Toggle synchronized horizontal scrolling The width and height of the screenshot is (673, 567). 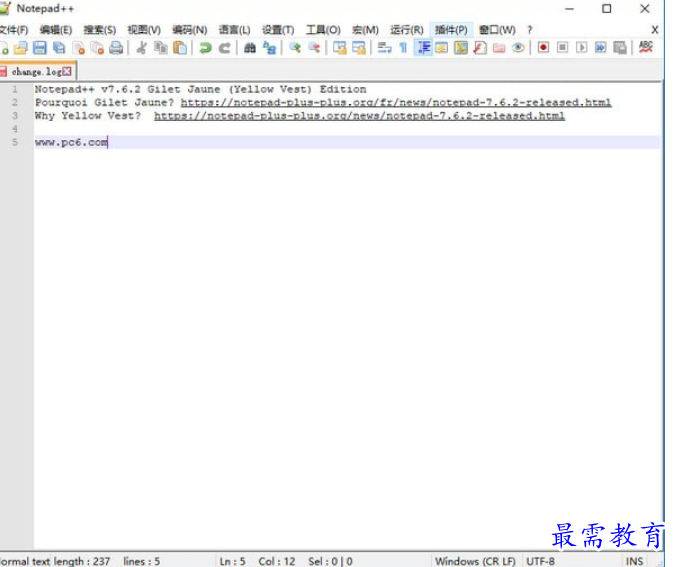(x=359, y=48)
